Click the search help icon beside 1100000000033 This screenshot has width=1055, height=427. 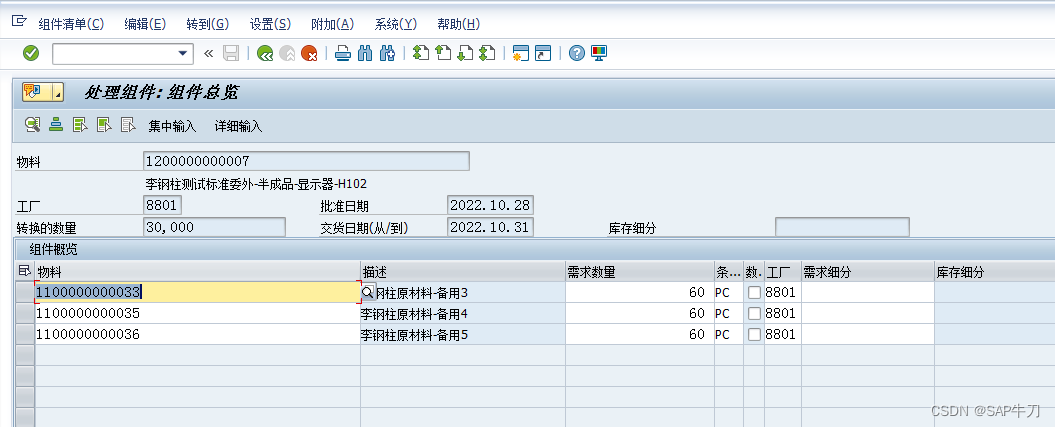coord(367,293)
